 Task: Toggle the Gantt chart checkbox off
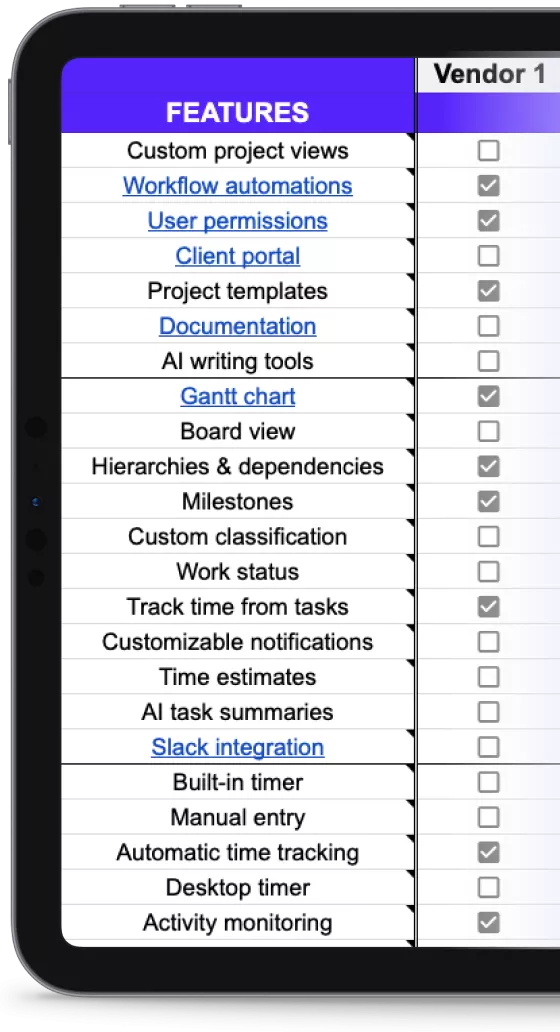[x=488, y=396]
